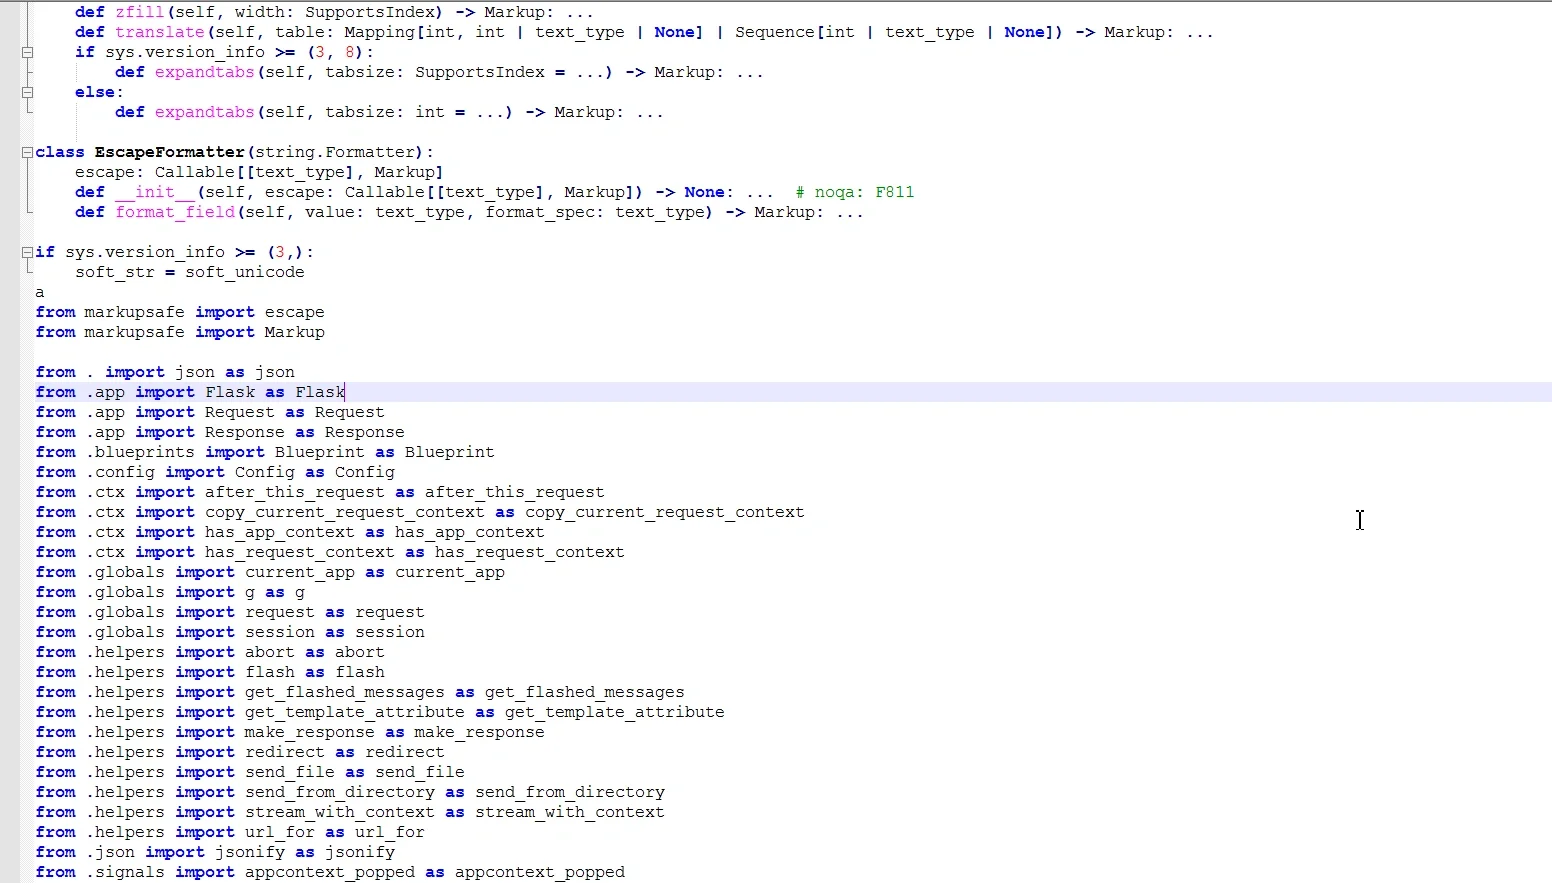Collapse the EscapeFormatter class fold marker
Image resolution: width=1552 pixels, height=883 pixels.
[27, 152]
